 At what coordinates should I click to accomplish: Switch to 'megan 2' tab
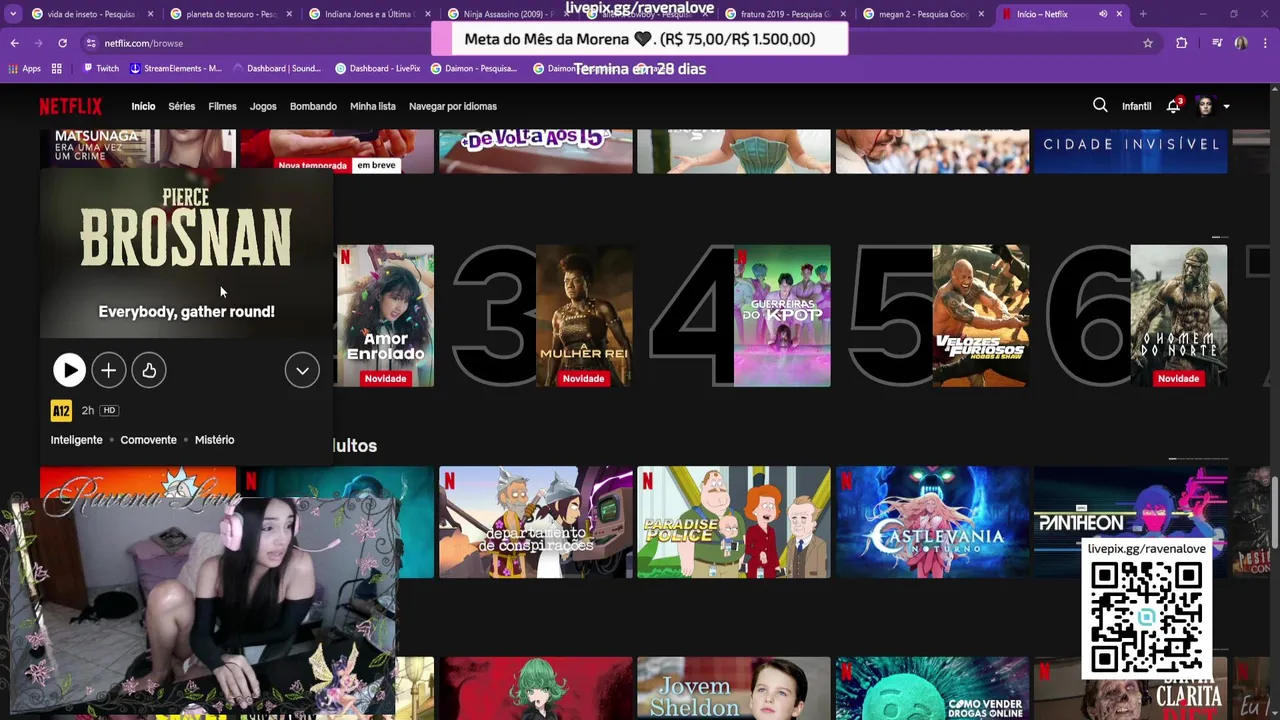924,14
